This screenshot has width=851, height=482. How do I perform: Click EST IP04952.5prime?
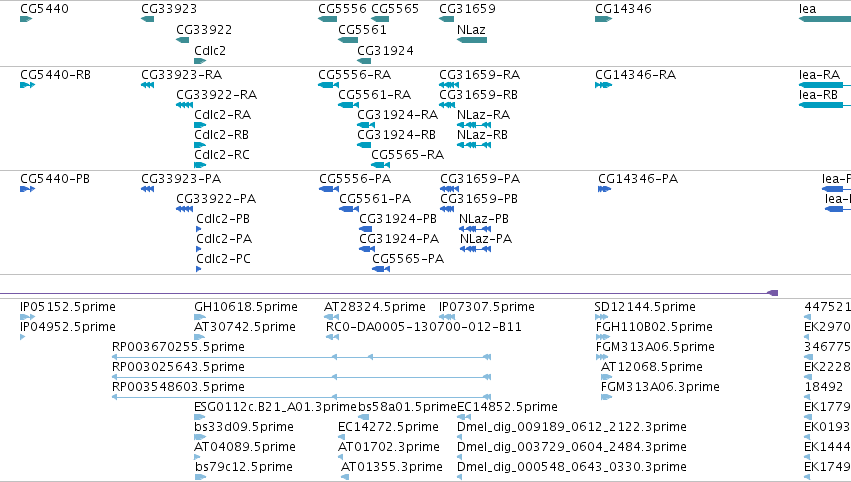(x=68, y=327)
